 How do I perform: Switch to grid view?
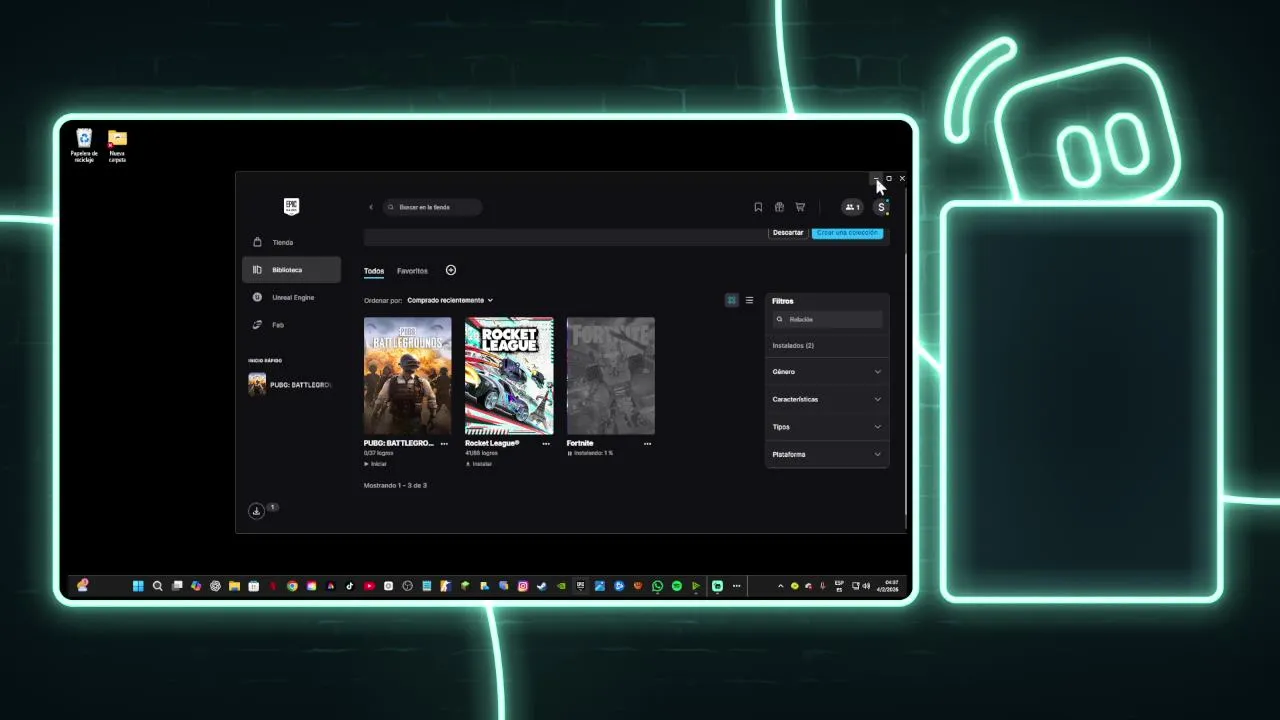tap(731, 300)
